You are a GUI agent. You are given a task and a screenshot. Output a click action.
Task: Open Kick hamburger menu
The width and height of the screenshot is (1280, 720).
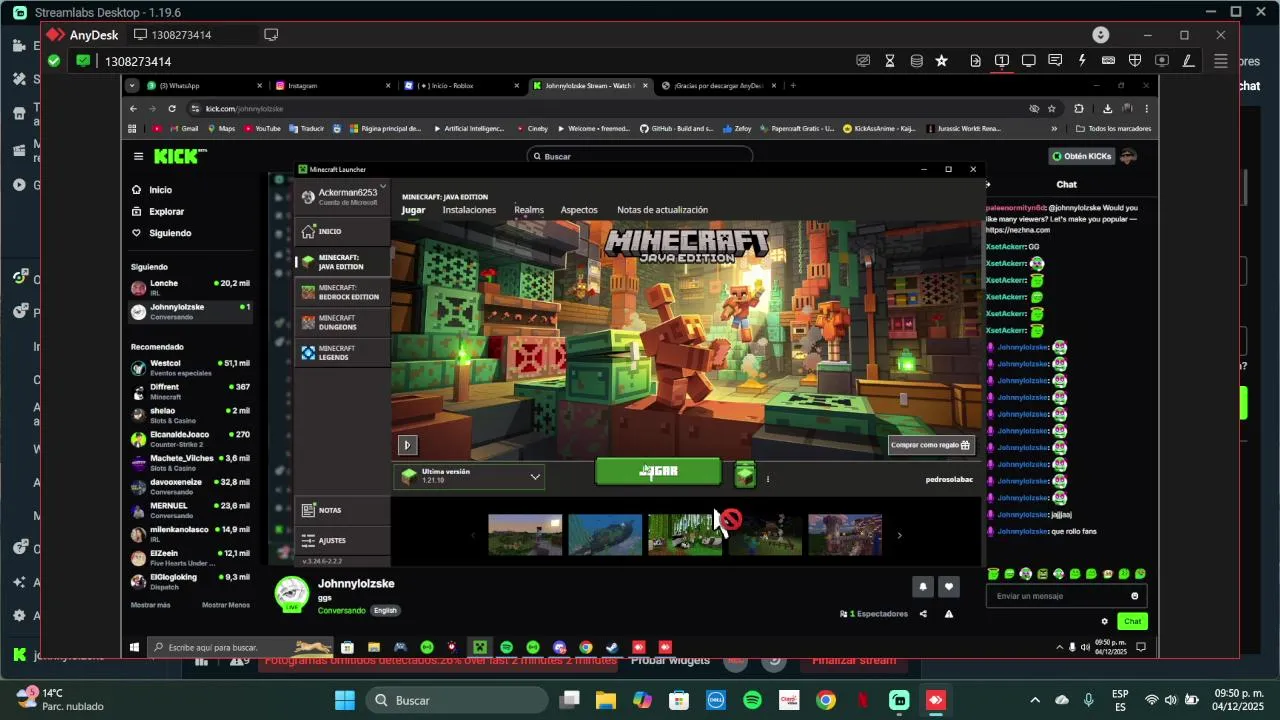(138, 156)
